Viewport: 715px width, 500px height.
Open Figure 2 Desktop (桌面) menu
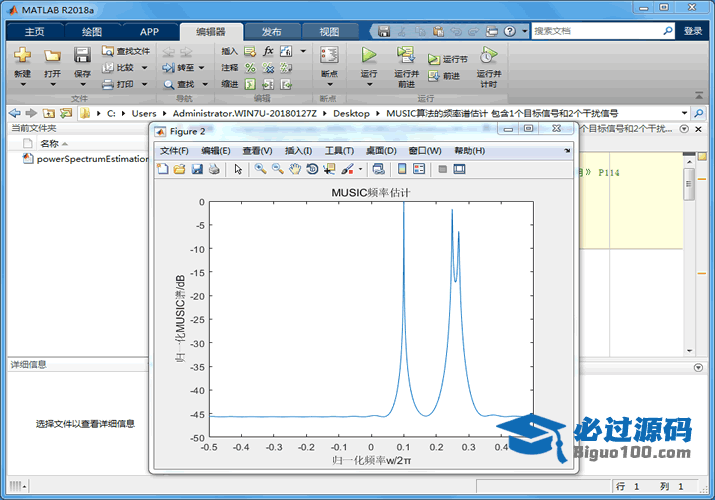point(381,151)
